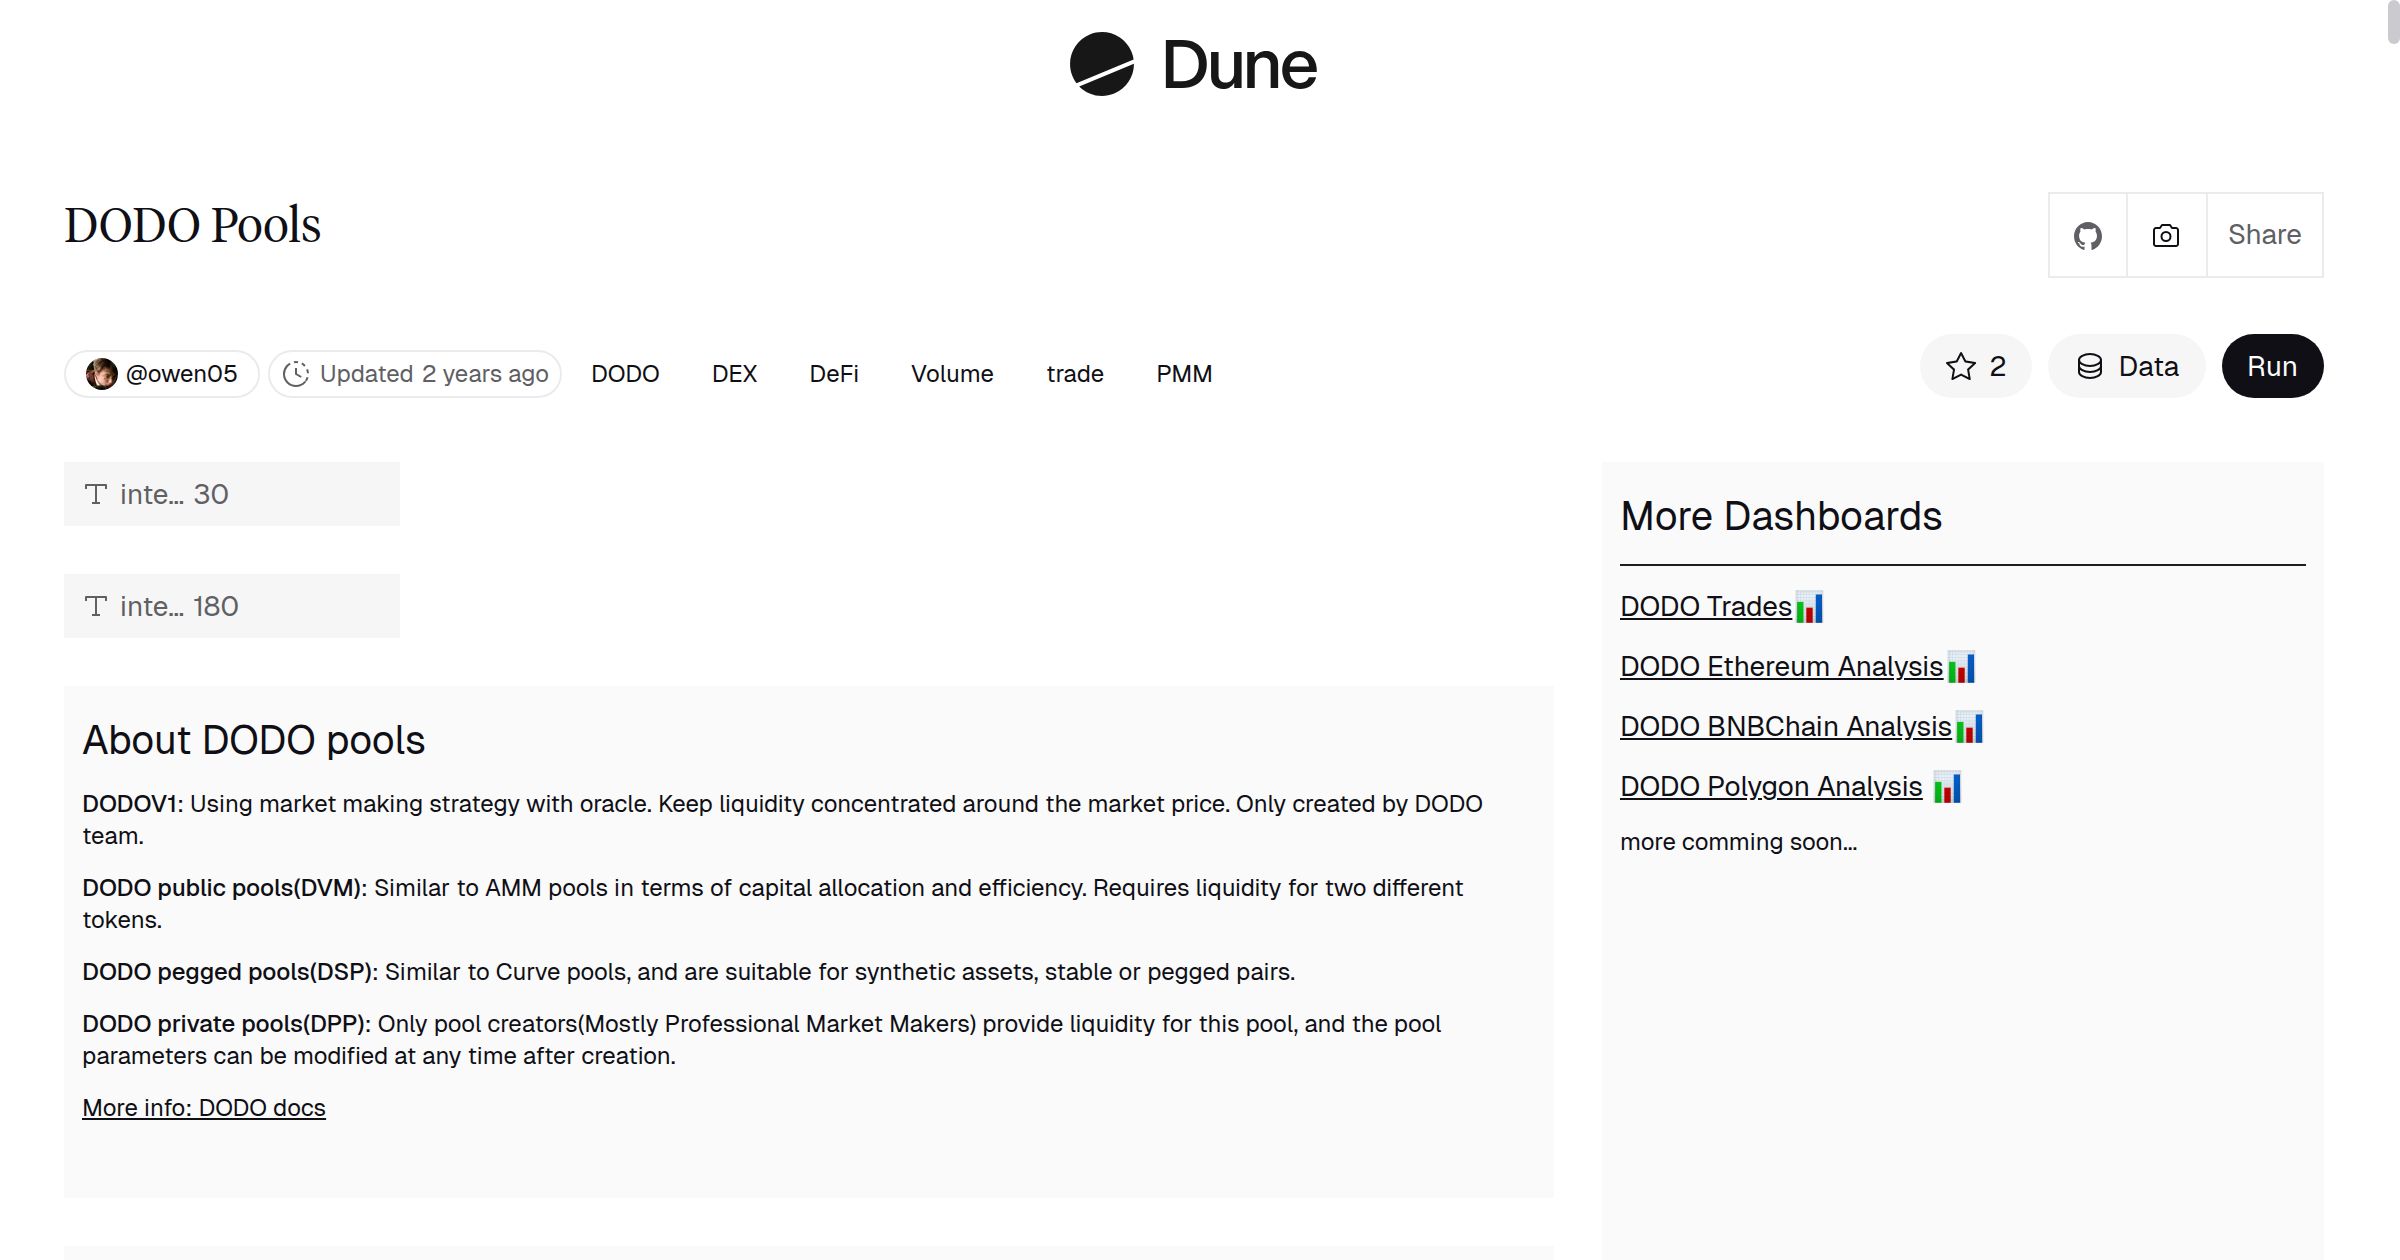Click the Data database icon
Screen dimensions: 2400x1260
click(x=2089, y=367)
